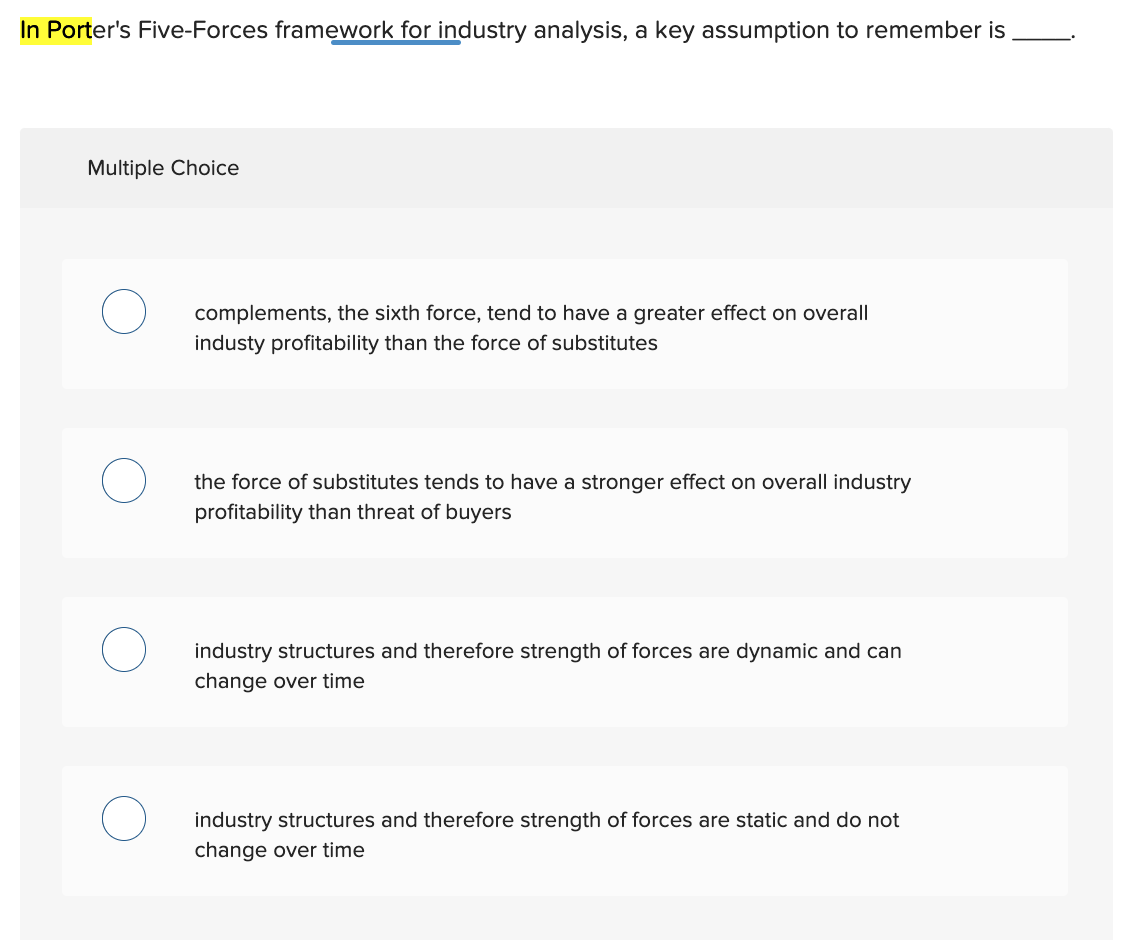Viewport: 1132px width, 940px height.
Task: Select the radio button for the complements option
Action: pos(123,311)
